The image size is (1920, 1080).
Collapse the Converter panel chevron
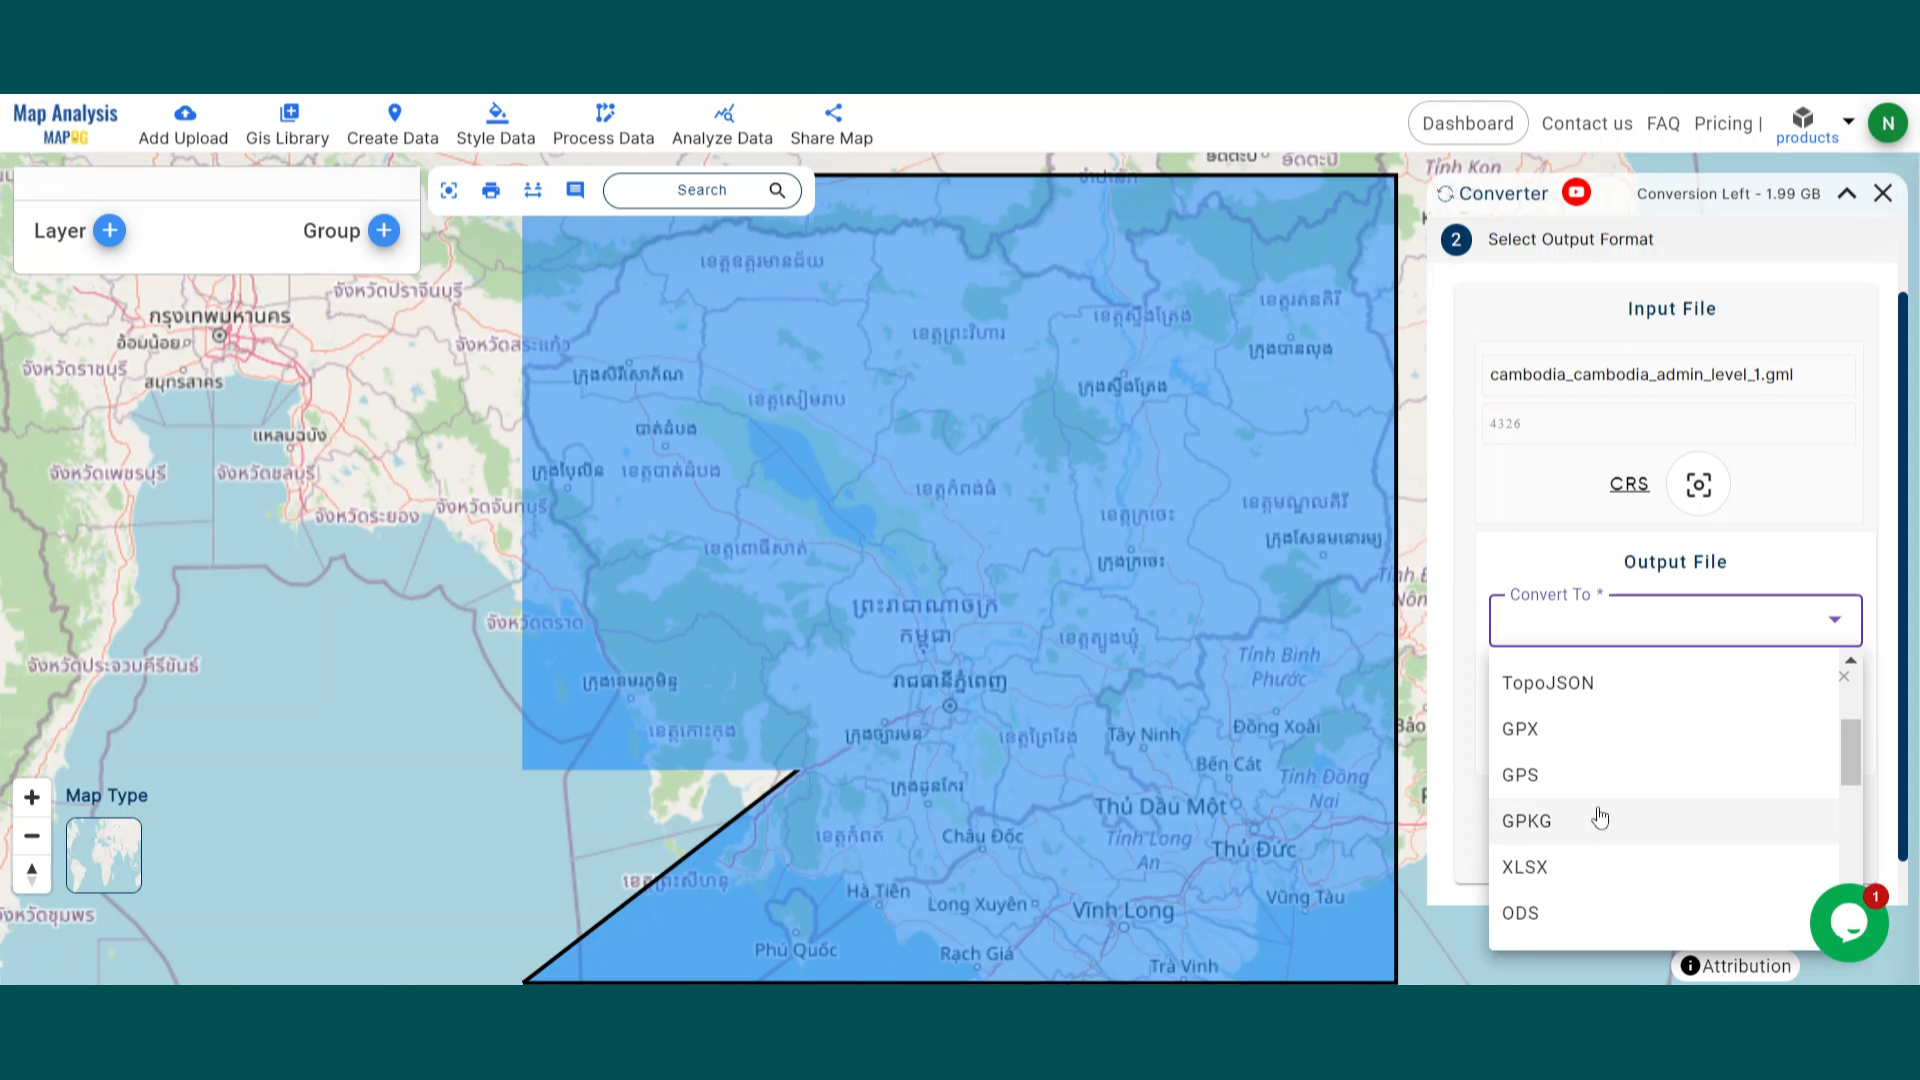(x=1847, y=194)
